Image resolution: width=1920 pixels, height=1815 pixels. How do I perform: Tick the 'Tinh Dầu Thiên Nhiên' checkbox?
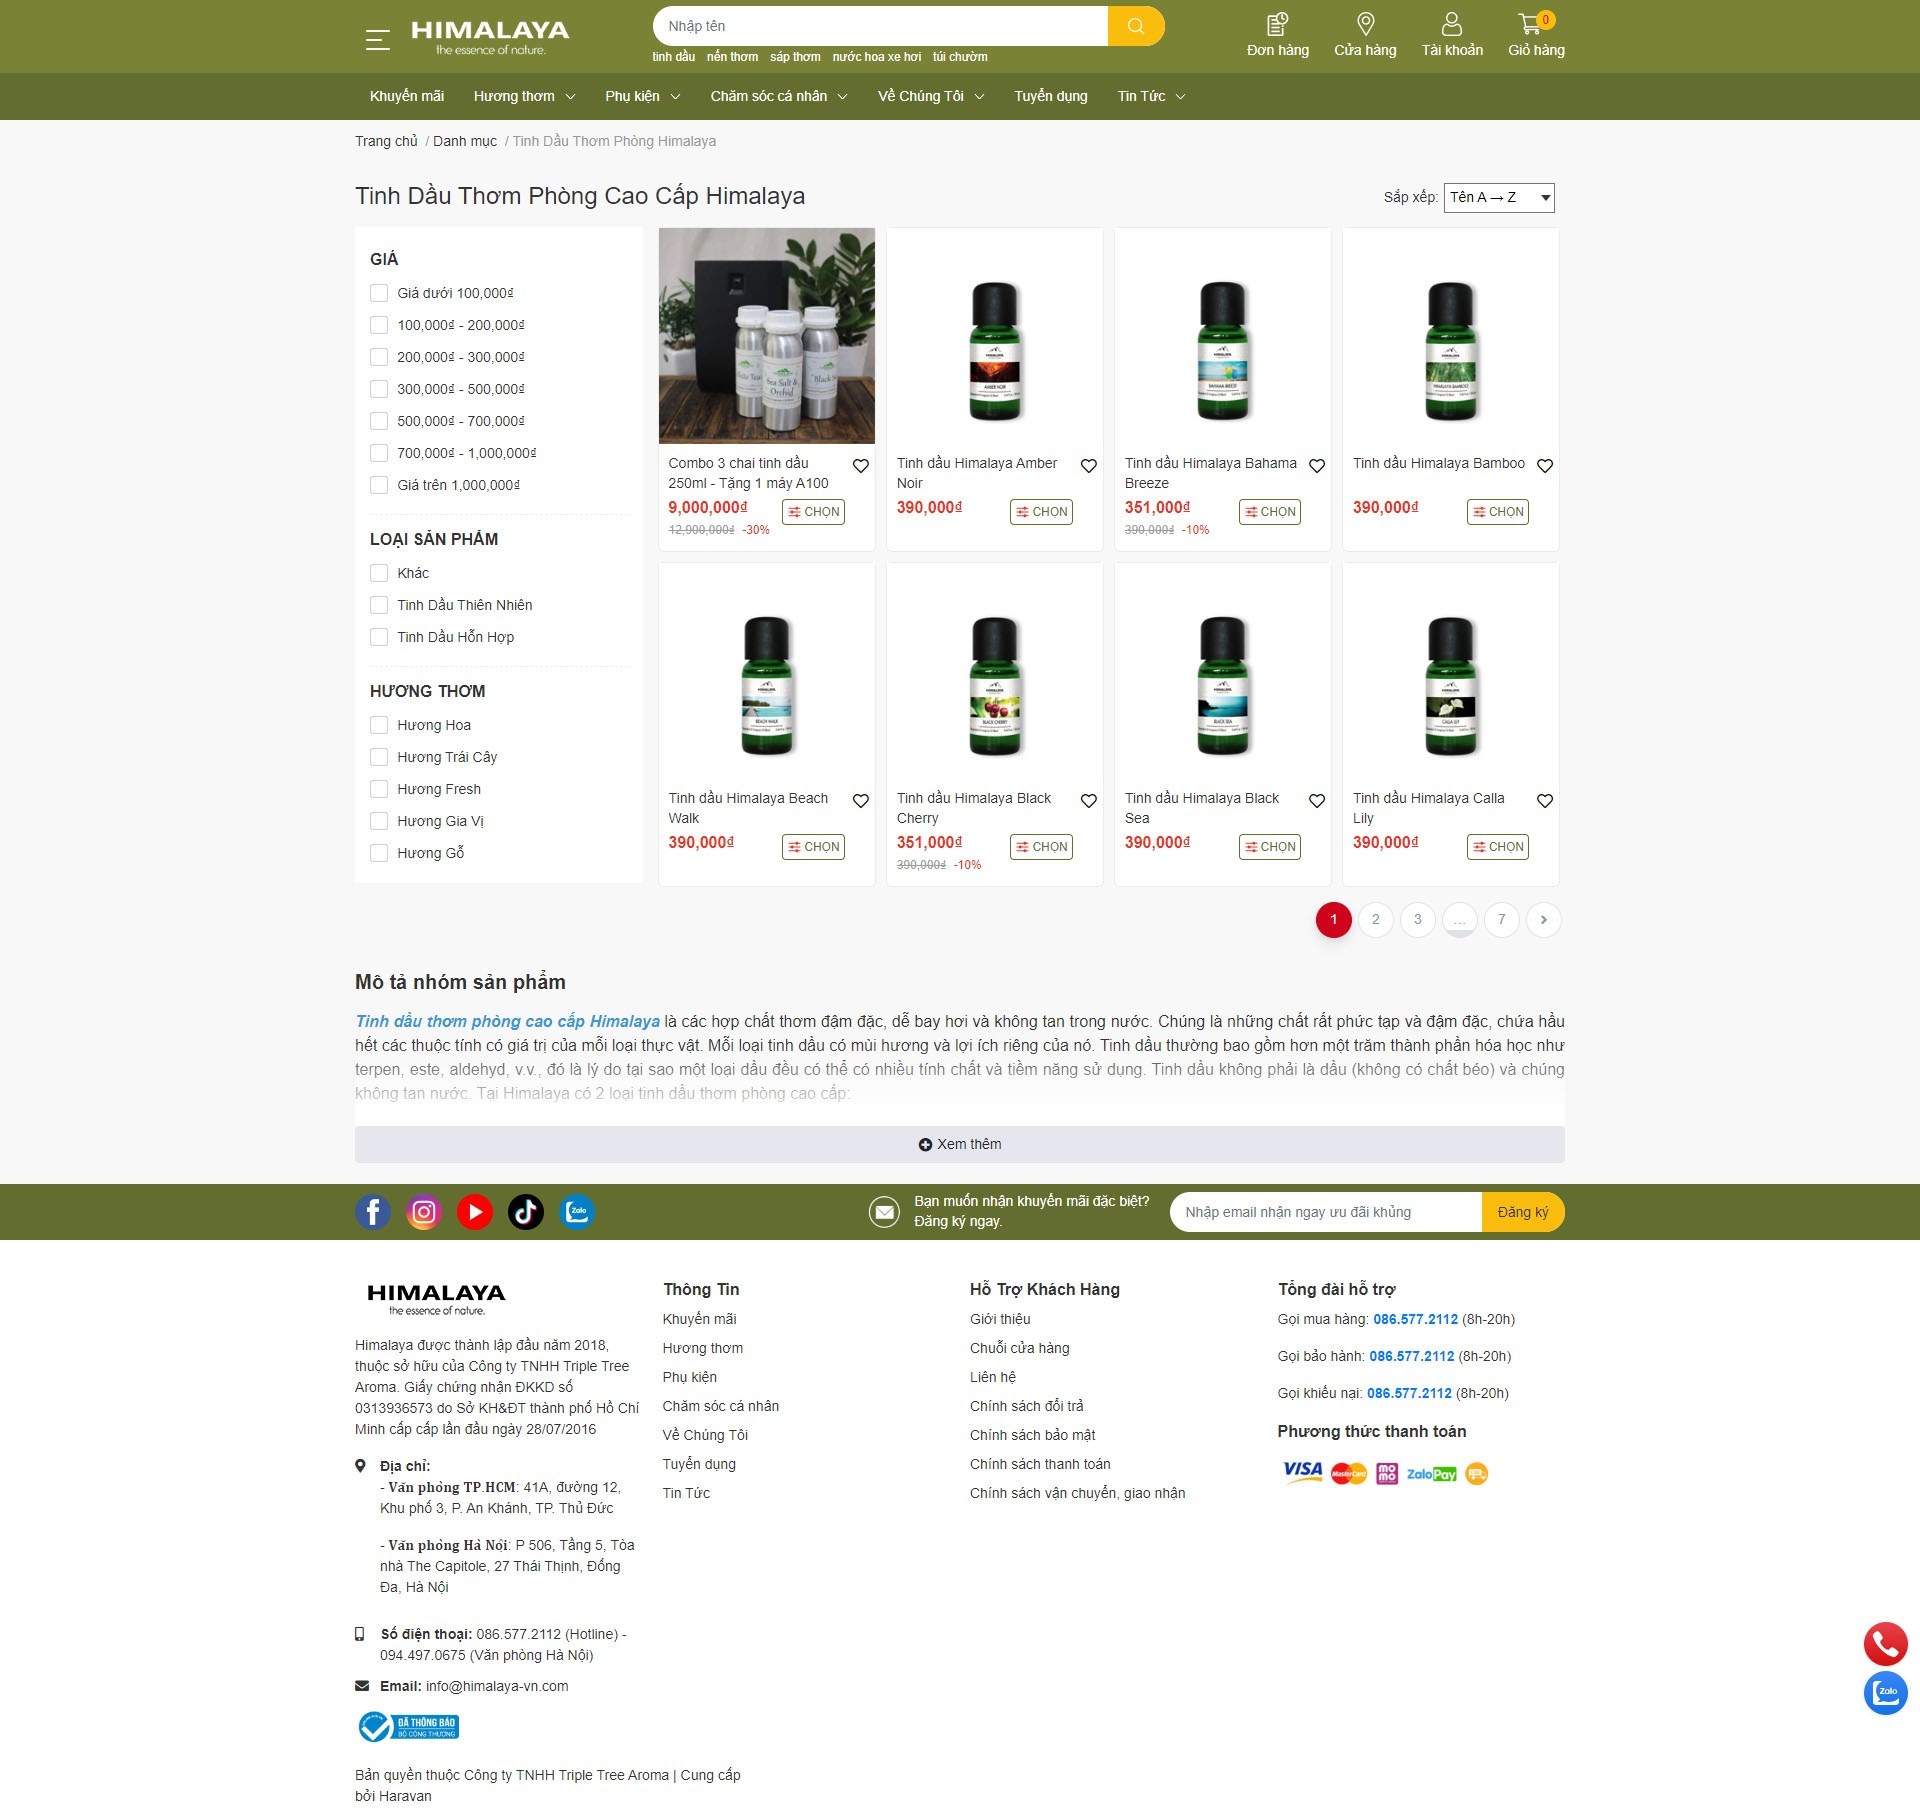tap(379, 605)
